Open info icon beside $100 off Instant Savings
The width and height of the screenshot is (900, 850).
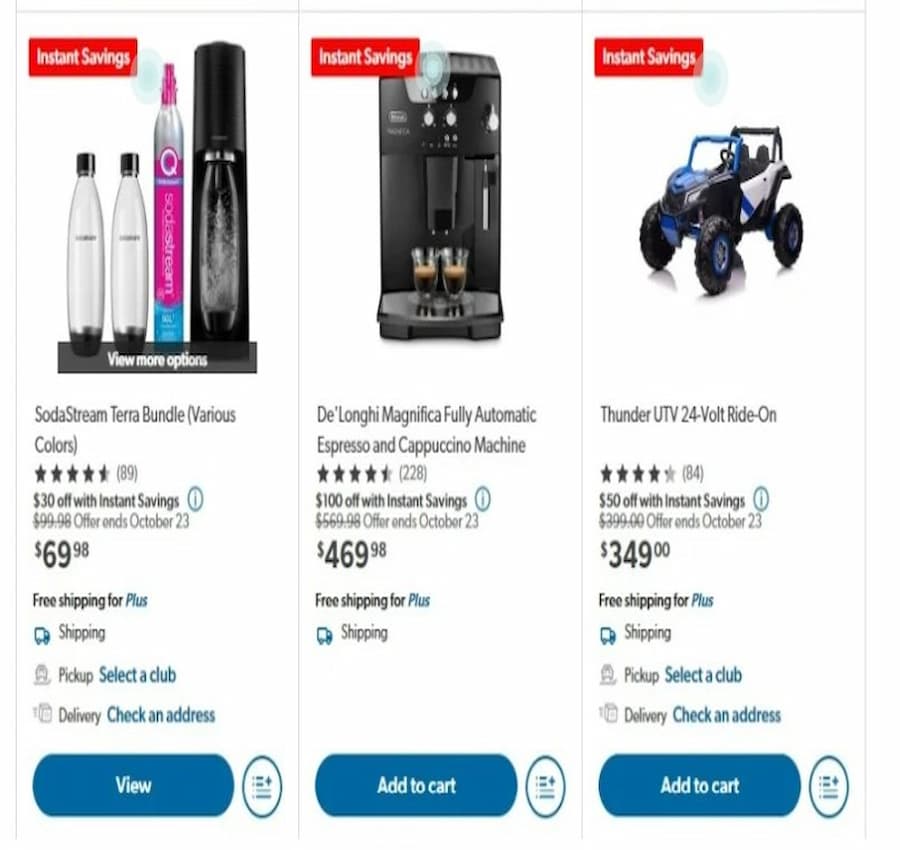tap(483, 499)
